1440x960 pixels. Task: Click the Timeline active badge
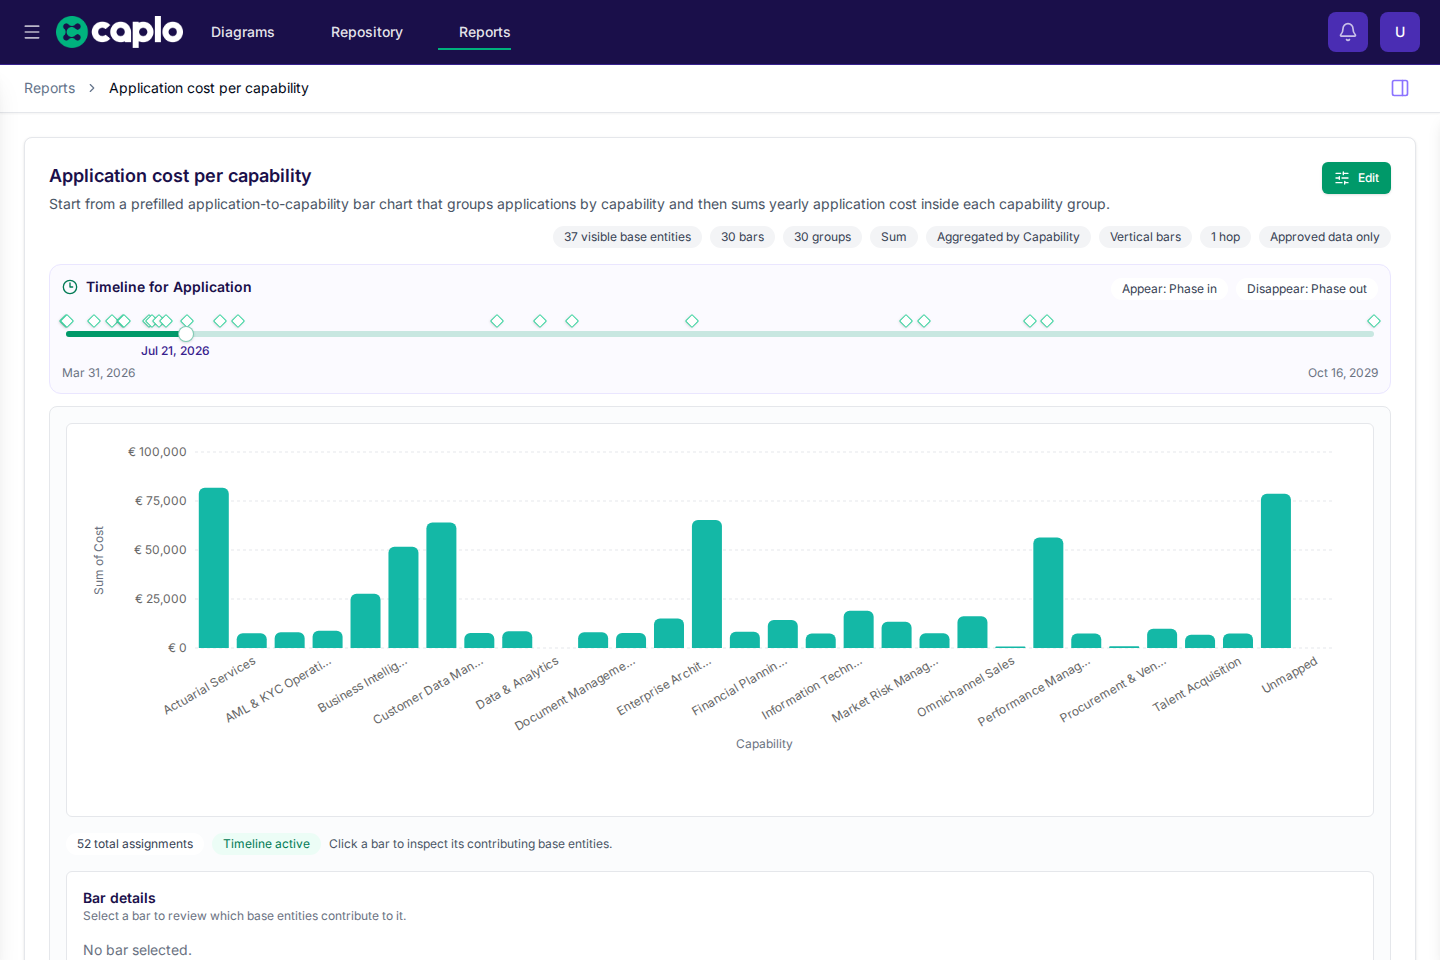(x=266, y=844)
